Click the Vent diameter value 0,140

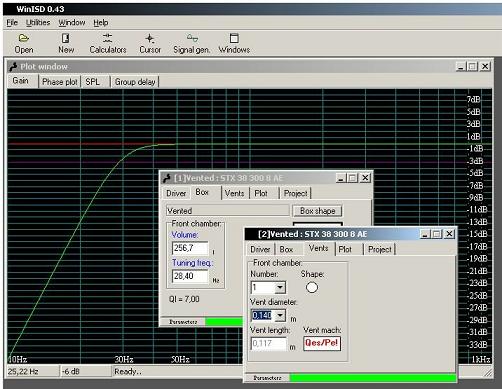(x=262, y=315)
